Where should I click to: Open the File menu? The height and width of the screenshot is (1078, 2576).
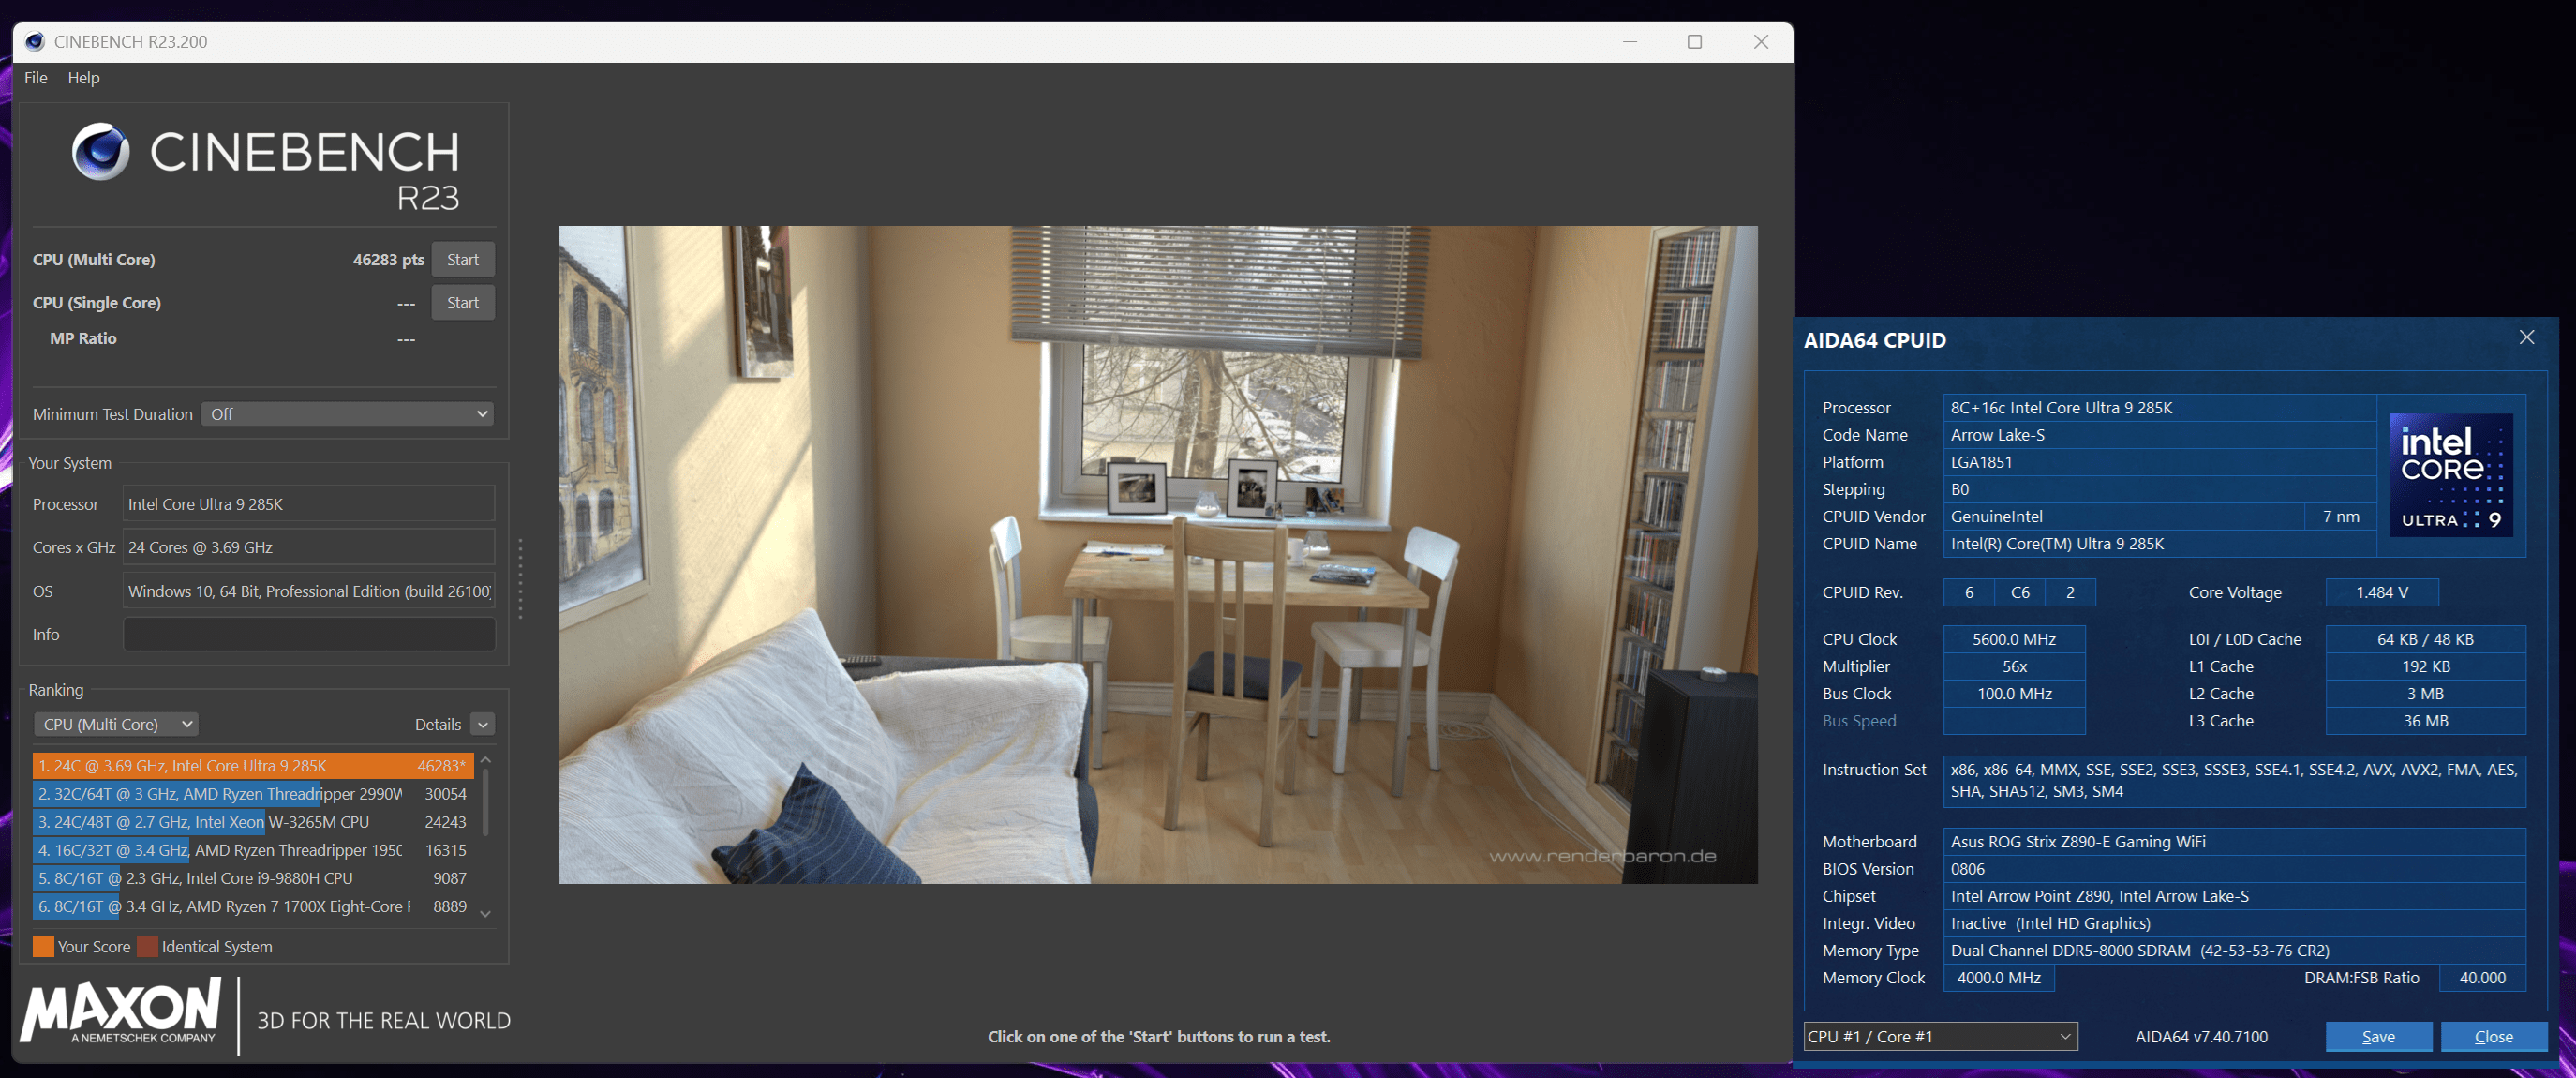[36, 78]
